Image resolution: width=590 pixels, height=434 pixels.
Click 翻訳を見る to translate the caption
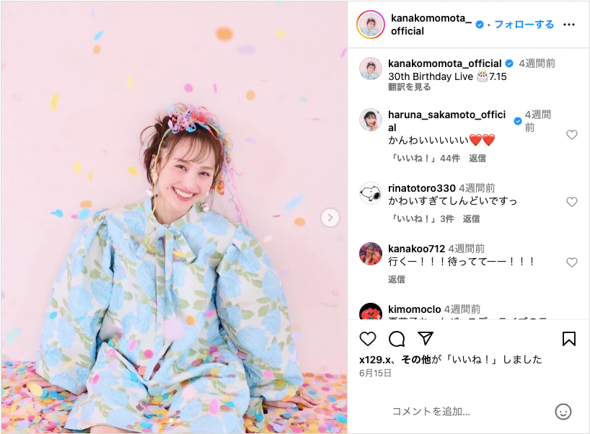409,87
